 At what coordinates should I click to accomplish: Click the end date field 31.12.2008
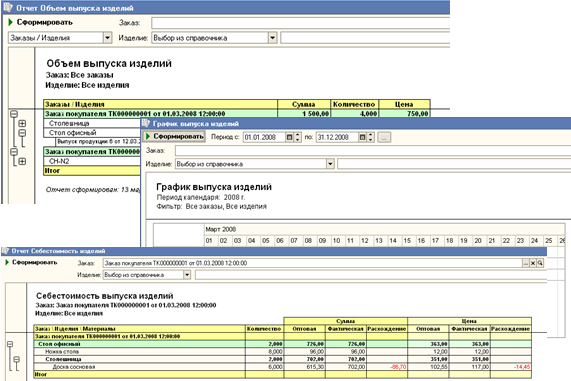337,137
